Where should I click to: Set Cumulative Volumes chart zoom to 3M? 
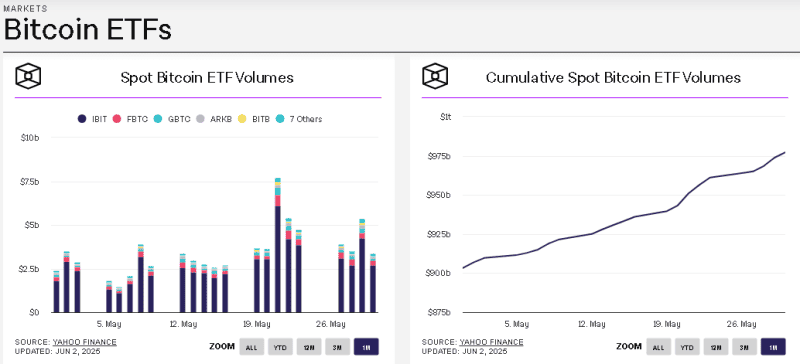pos(745,347)
